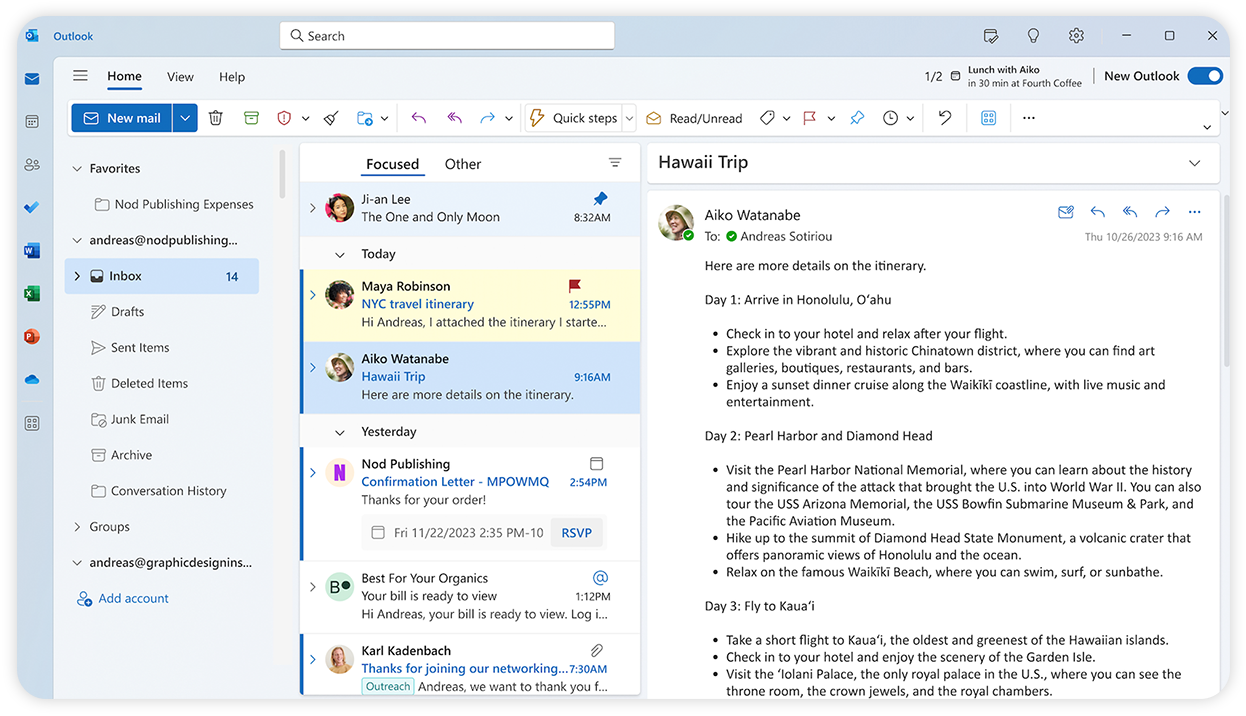Click the Archive icon in toolbar

tap(251, 118)
